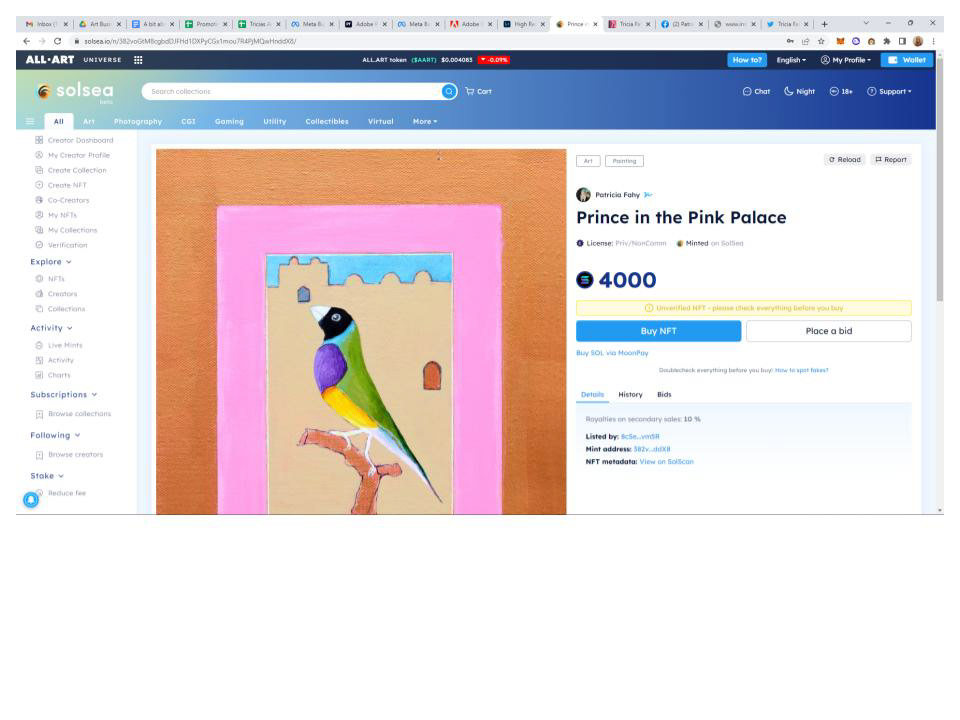
Task: Open a new browser tab
Action: tap(824, 24)
